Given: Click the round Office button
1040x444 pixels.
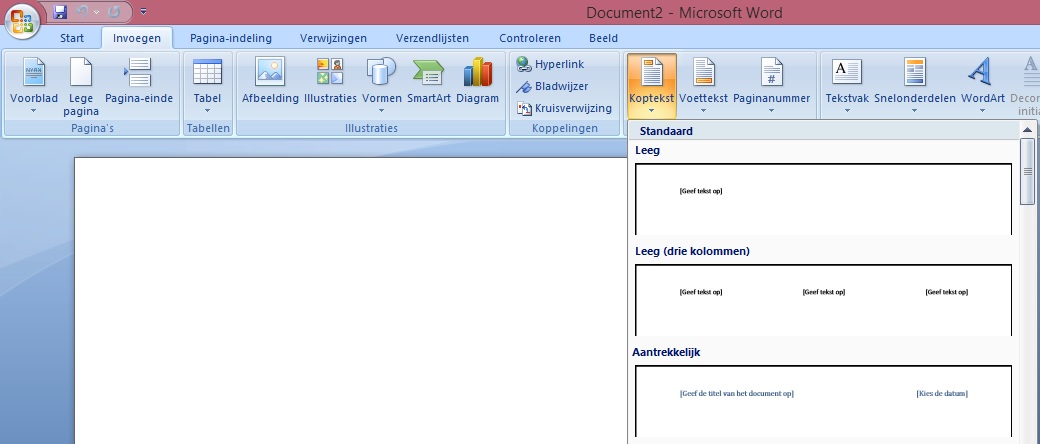Looking at the screenshot, I should 23,21.
